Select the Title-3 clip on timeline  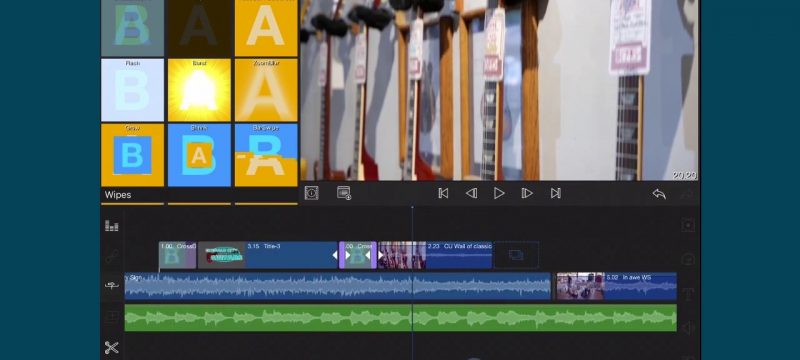pyautogui.click(x=268, y=255)
